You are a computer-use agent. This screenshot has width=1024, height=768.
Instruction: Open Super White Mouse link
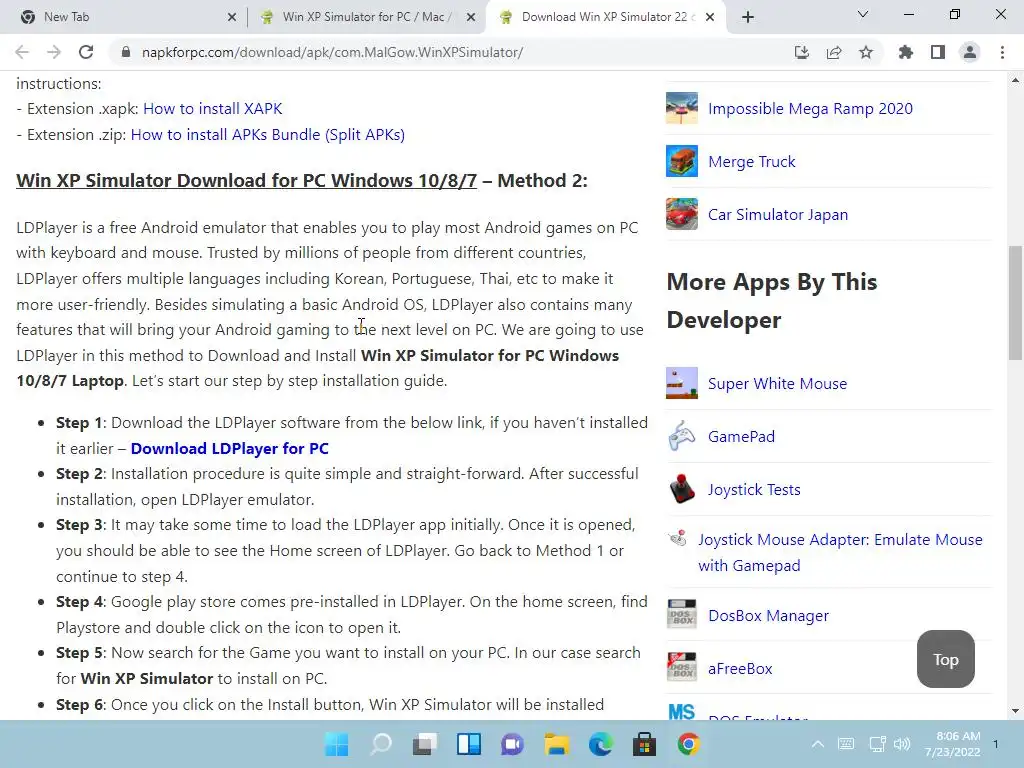point(777,383)
